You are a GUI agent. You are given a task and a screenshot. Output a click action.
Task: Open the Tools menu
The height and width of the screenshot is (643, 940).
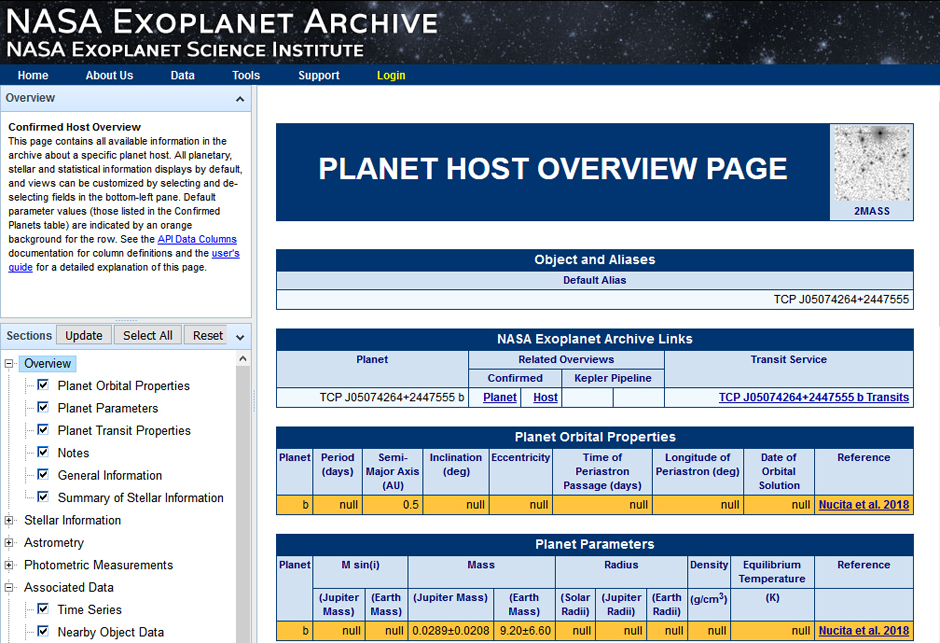pos(246,76)
